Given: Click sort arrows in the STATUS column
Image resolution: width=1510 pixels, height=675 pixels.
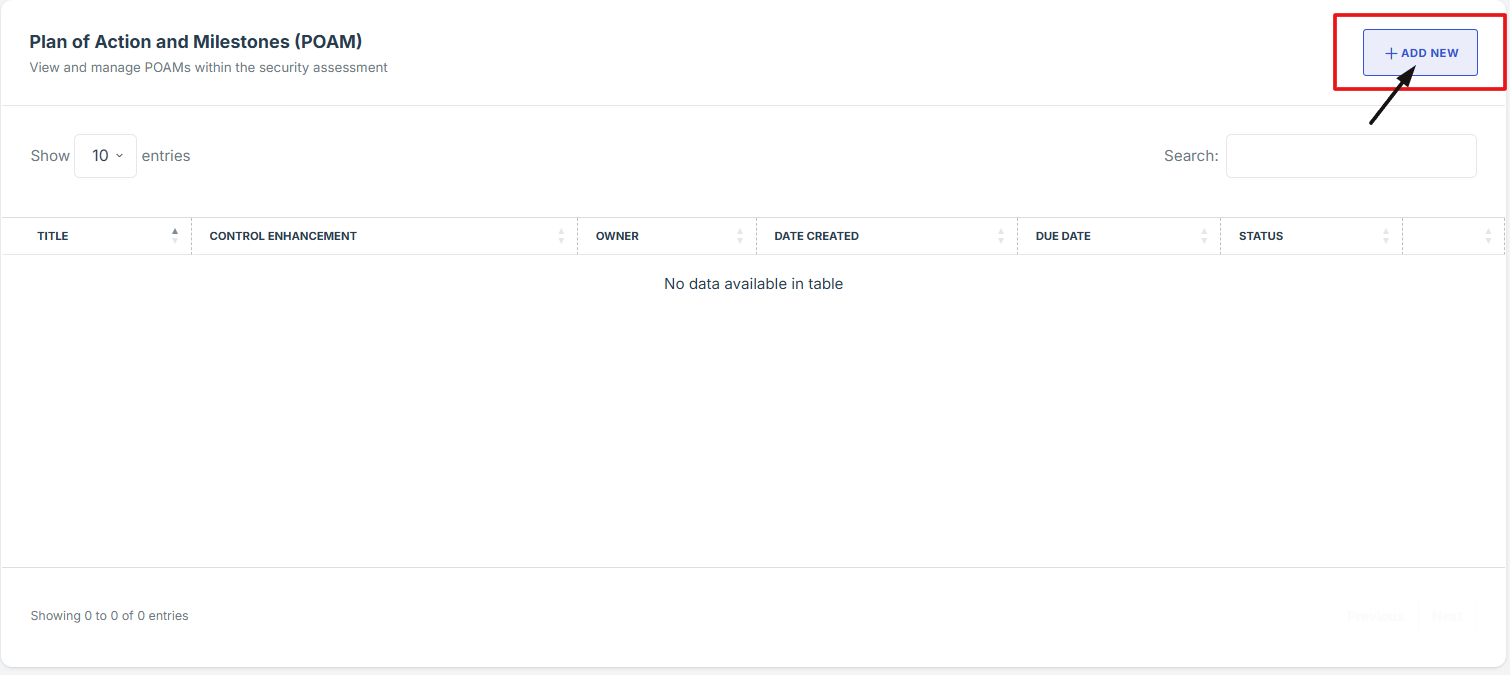Looking at the screenshot, I should point(1386,236).
